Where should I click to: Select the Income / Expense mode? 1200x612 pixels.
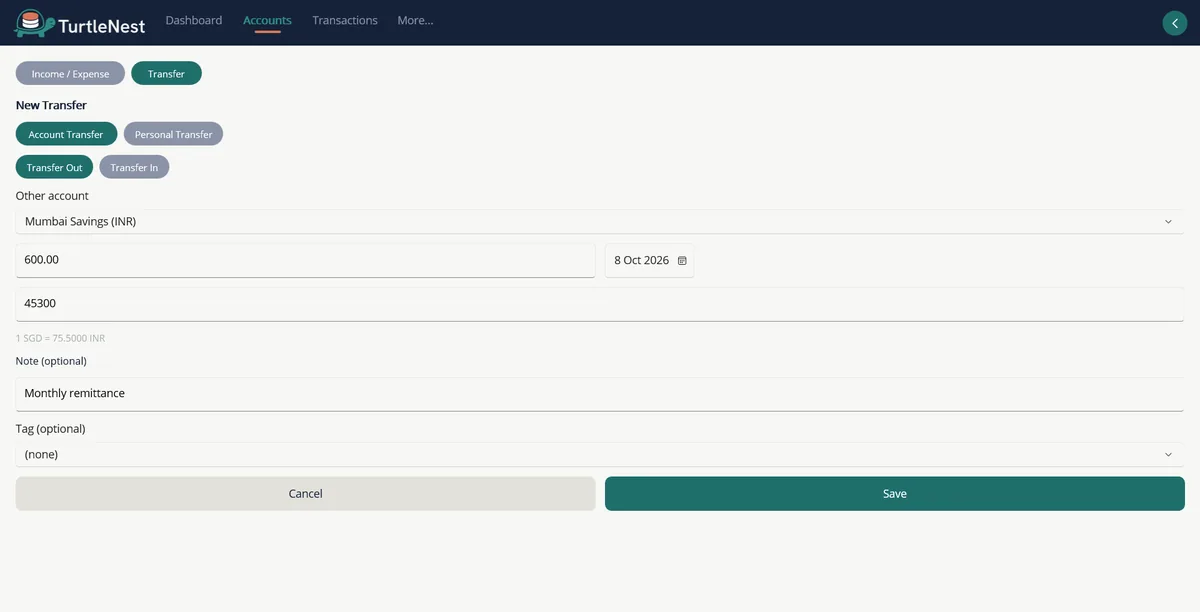[70, 74]
